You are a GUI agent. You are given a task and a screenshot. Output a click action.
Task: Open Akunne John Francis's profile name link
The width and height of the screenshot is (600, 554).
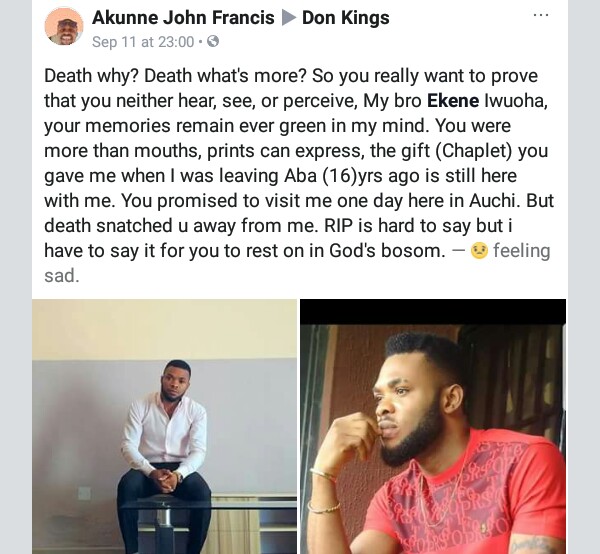click(x=183, y=18)
